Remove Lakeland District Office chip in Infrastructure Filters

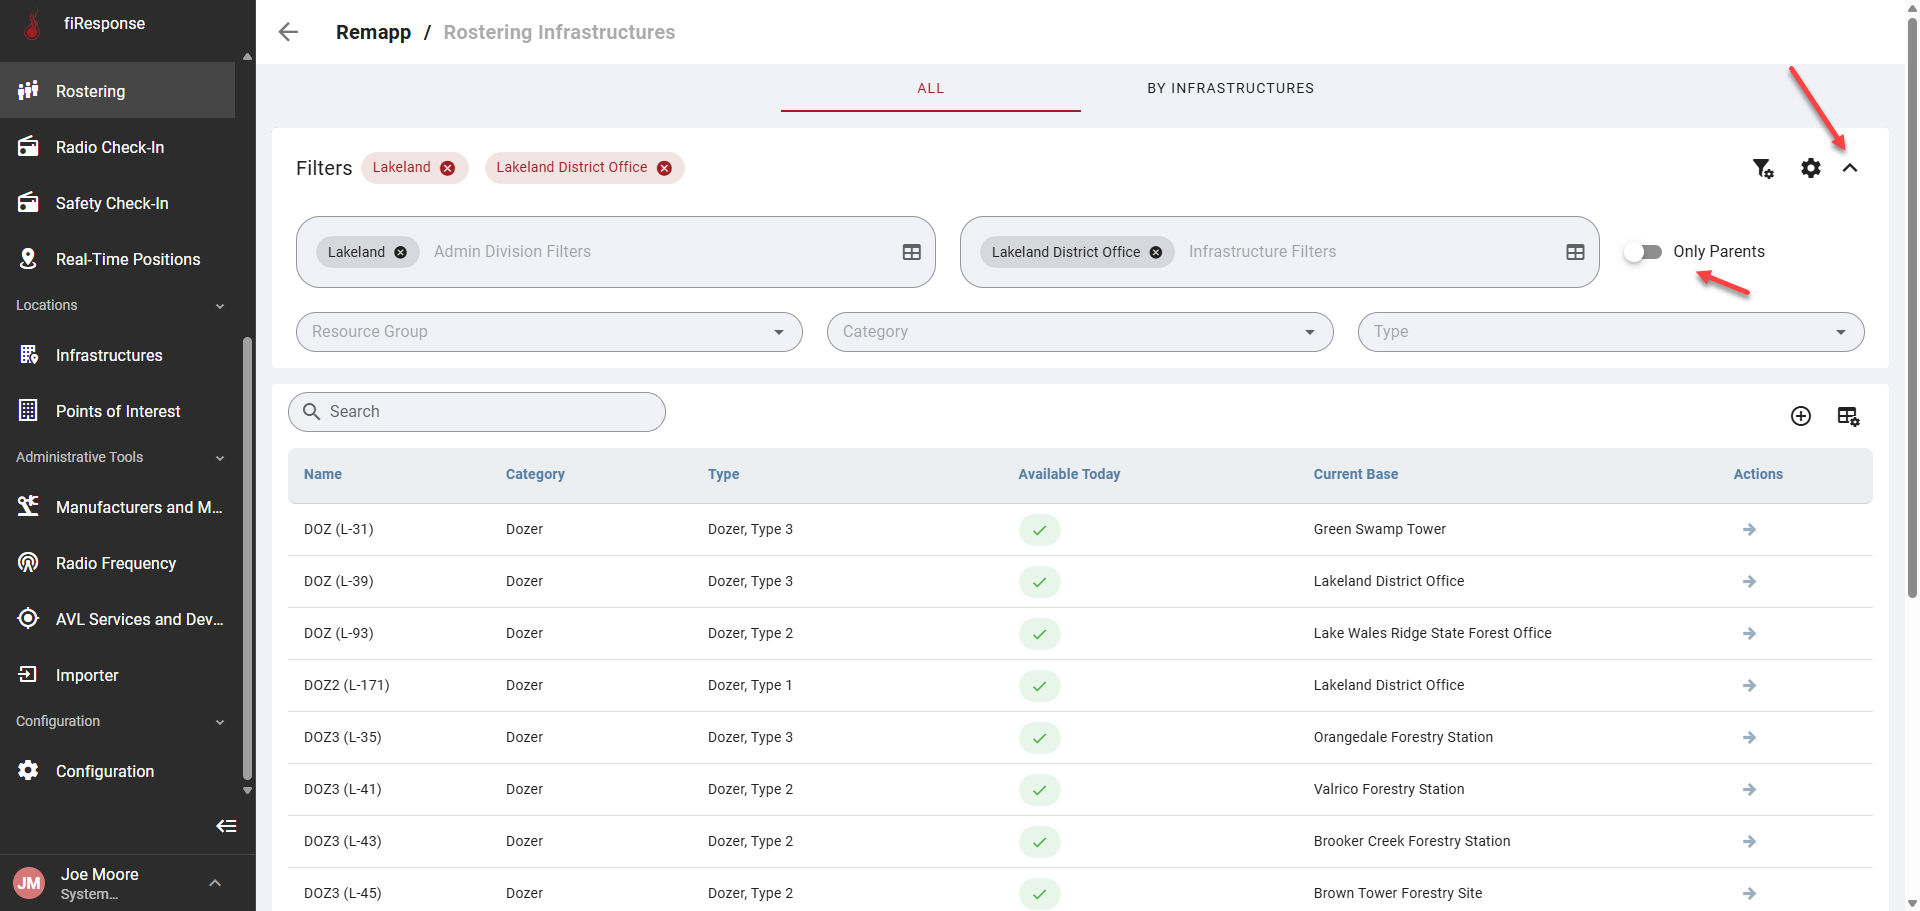tap(1156, 252)
